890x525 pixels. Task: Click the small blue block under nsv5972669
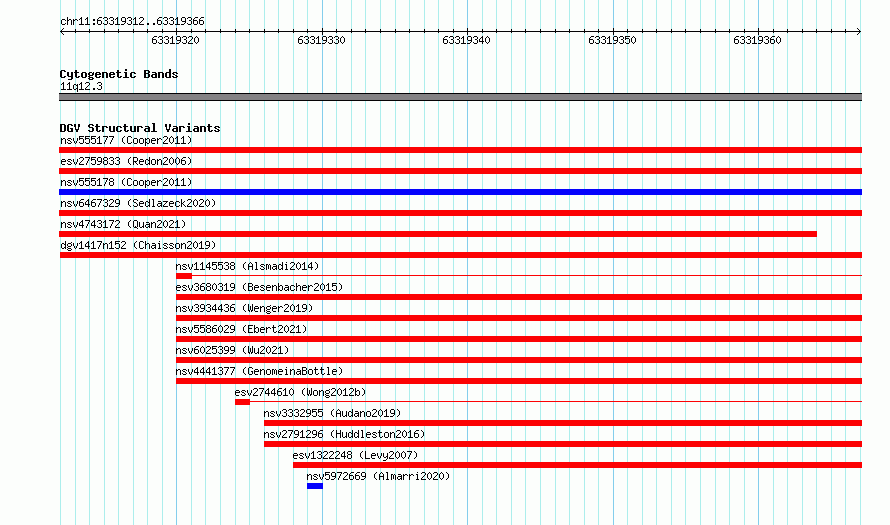click(315, 486)
